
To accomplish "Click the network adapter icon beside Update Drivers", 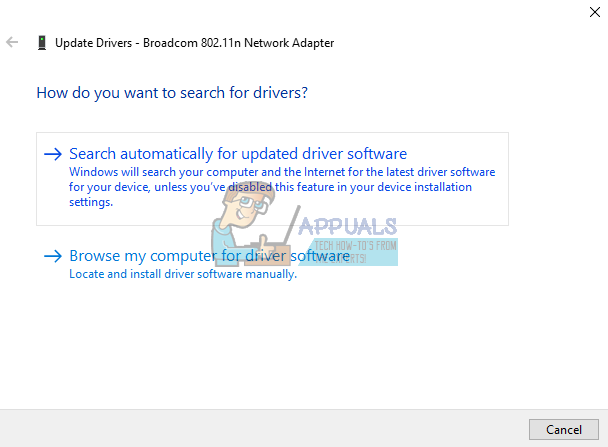I will click(x=42, y=43).
